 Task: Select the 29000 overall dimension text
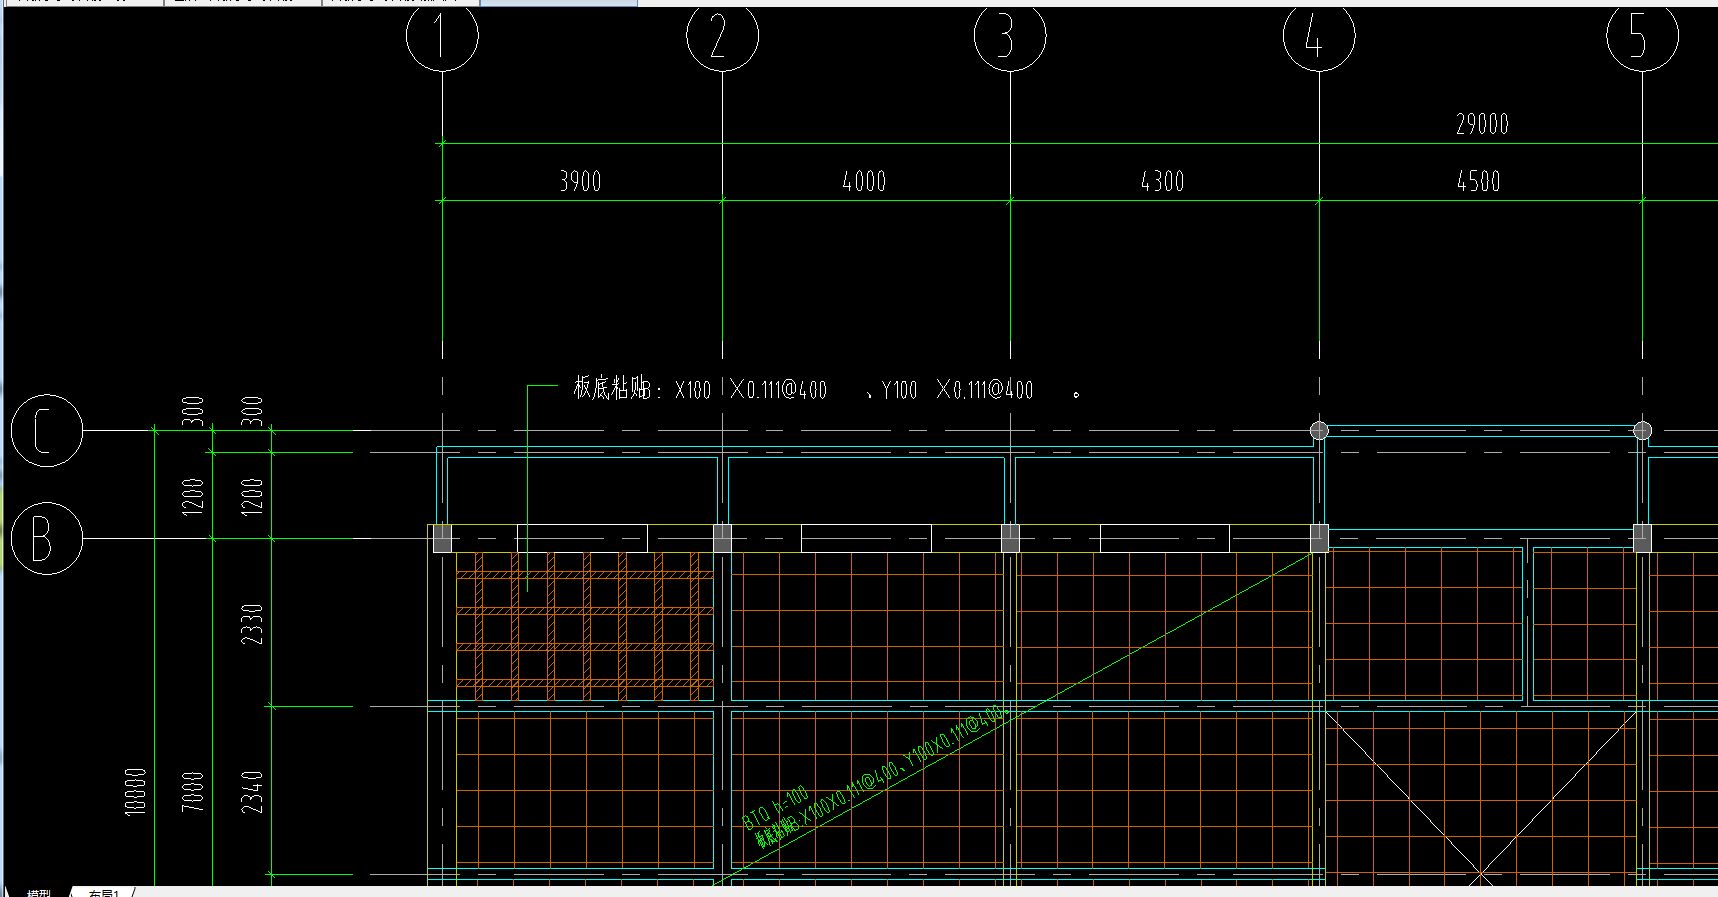coord(1482,125)
